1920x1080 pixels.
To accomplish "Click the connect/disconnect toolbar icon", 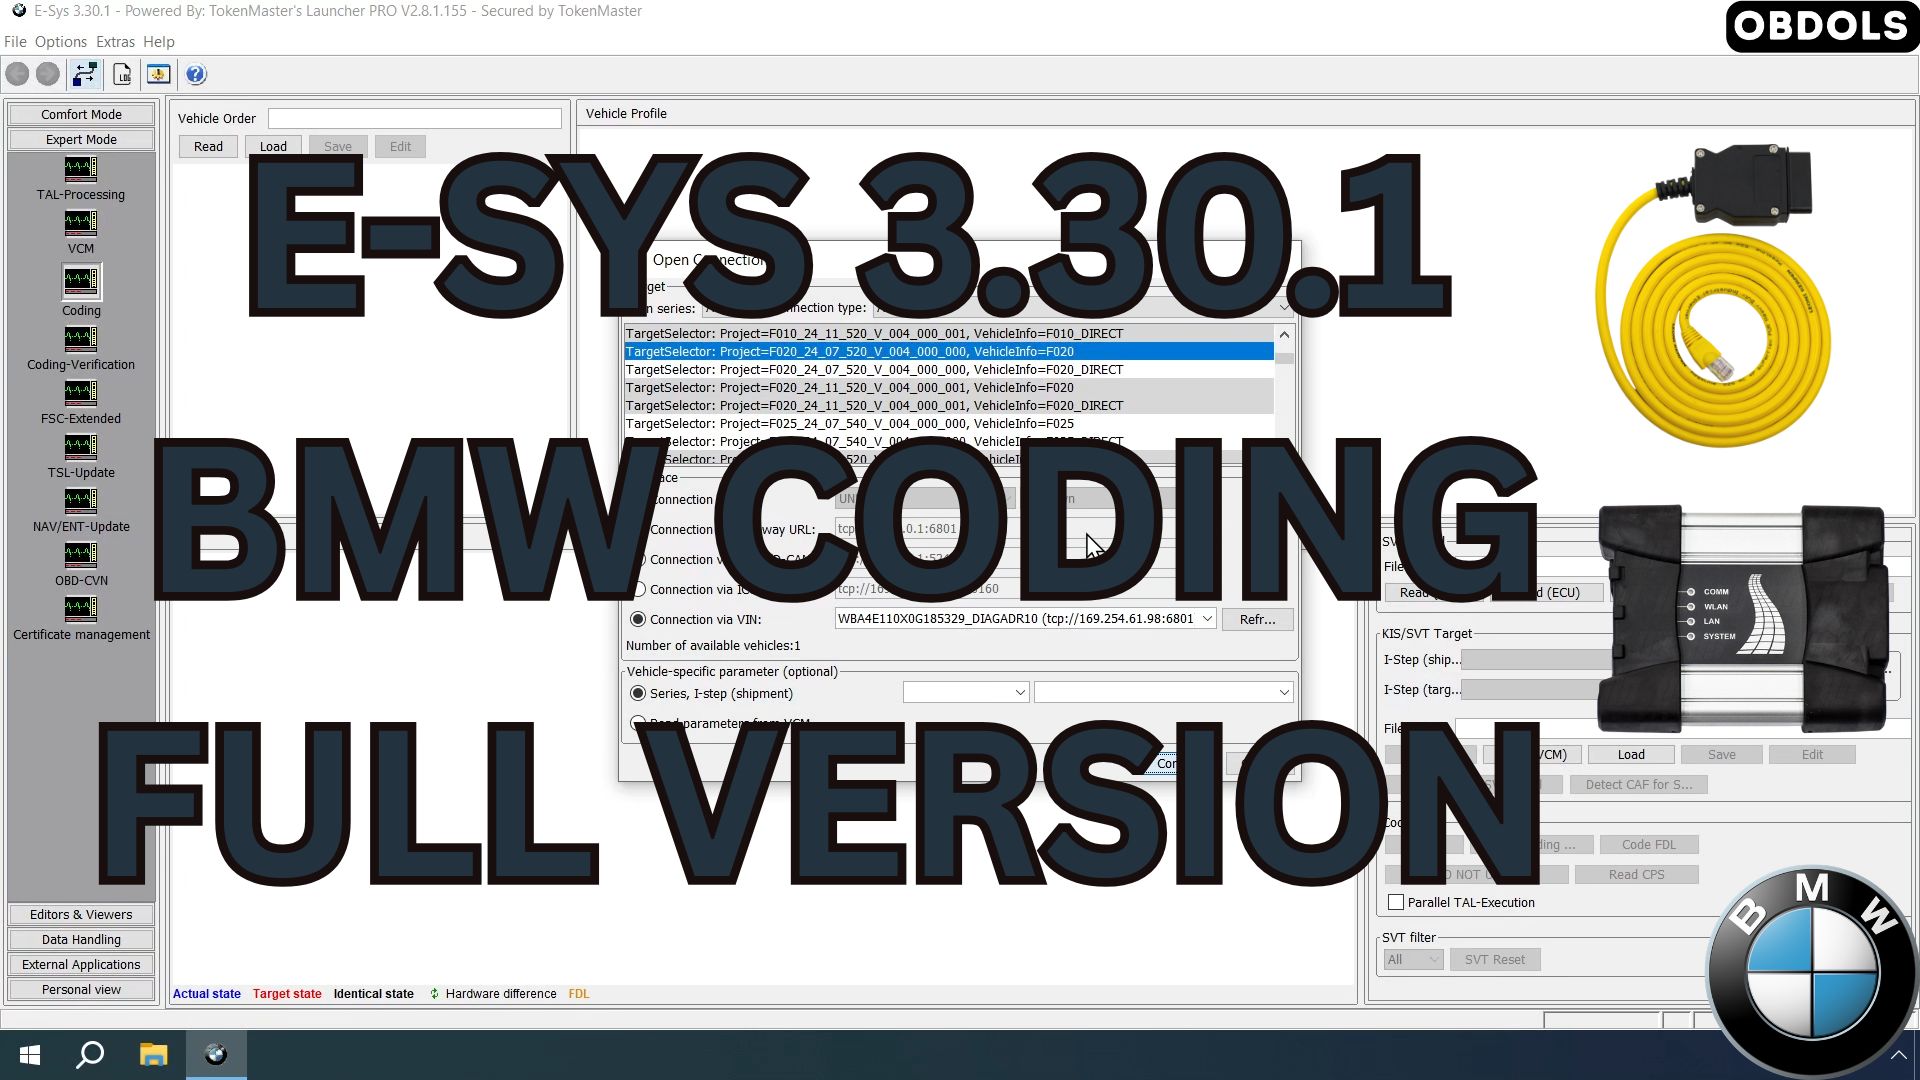I will point(85,74).
